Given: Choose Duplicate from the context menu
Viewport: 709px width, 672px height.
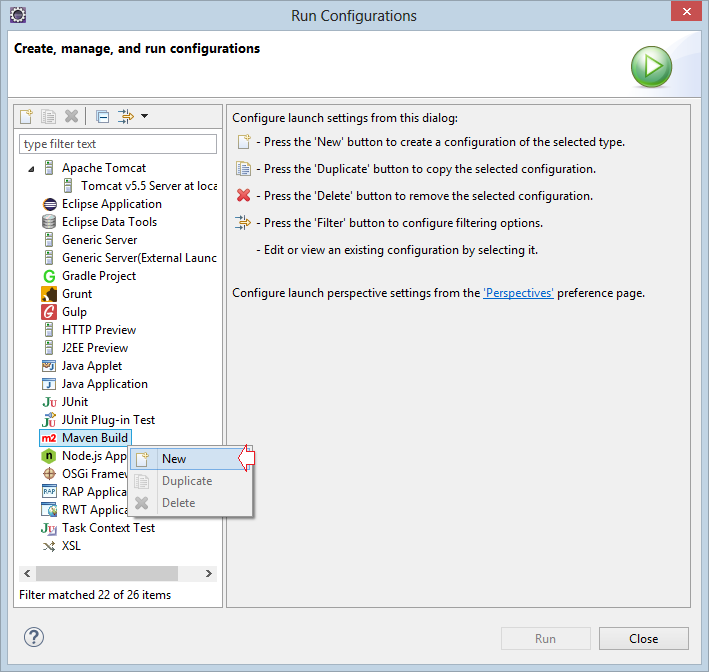Looking at the screenshot, I should coord(190,481).
